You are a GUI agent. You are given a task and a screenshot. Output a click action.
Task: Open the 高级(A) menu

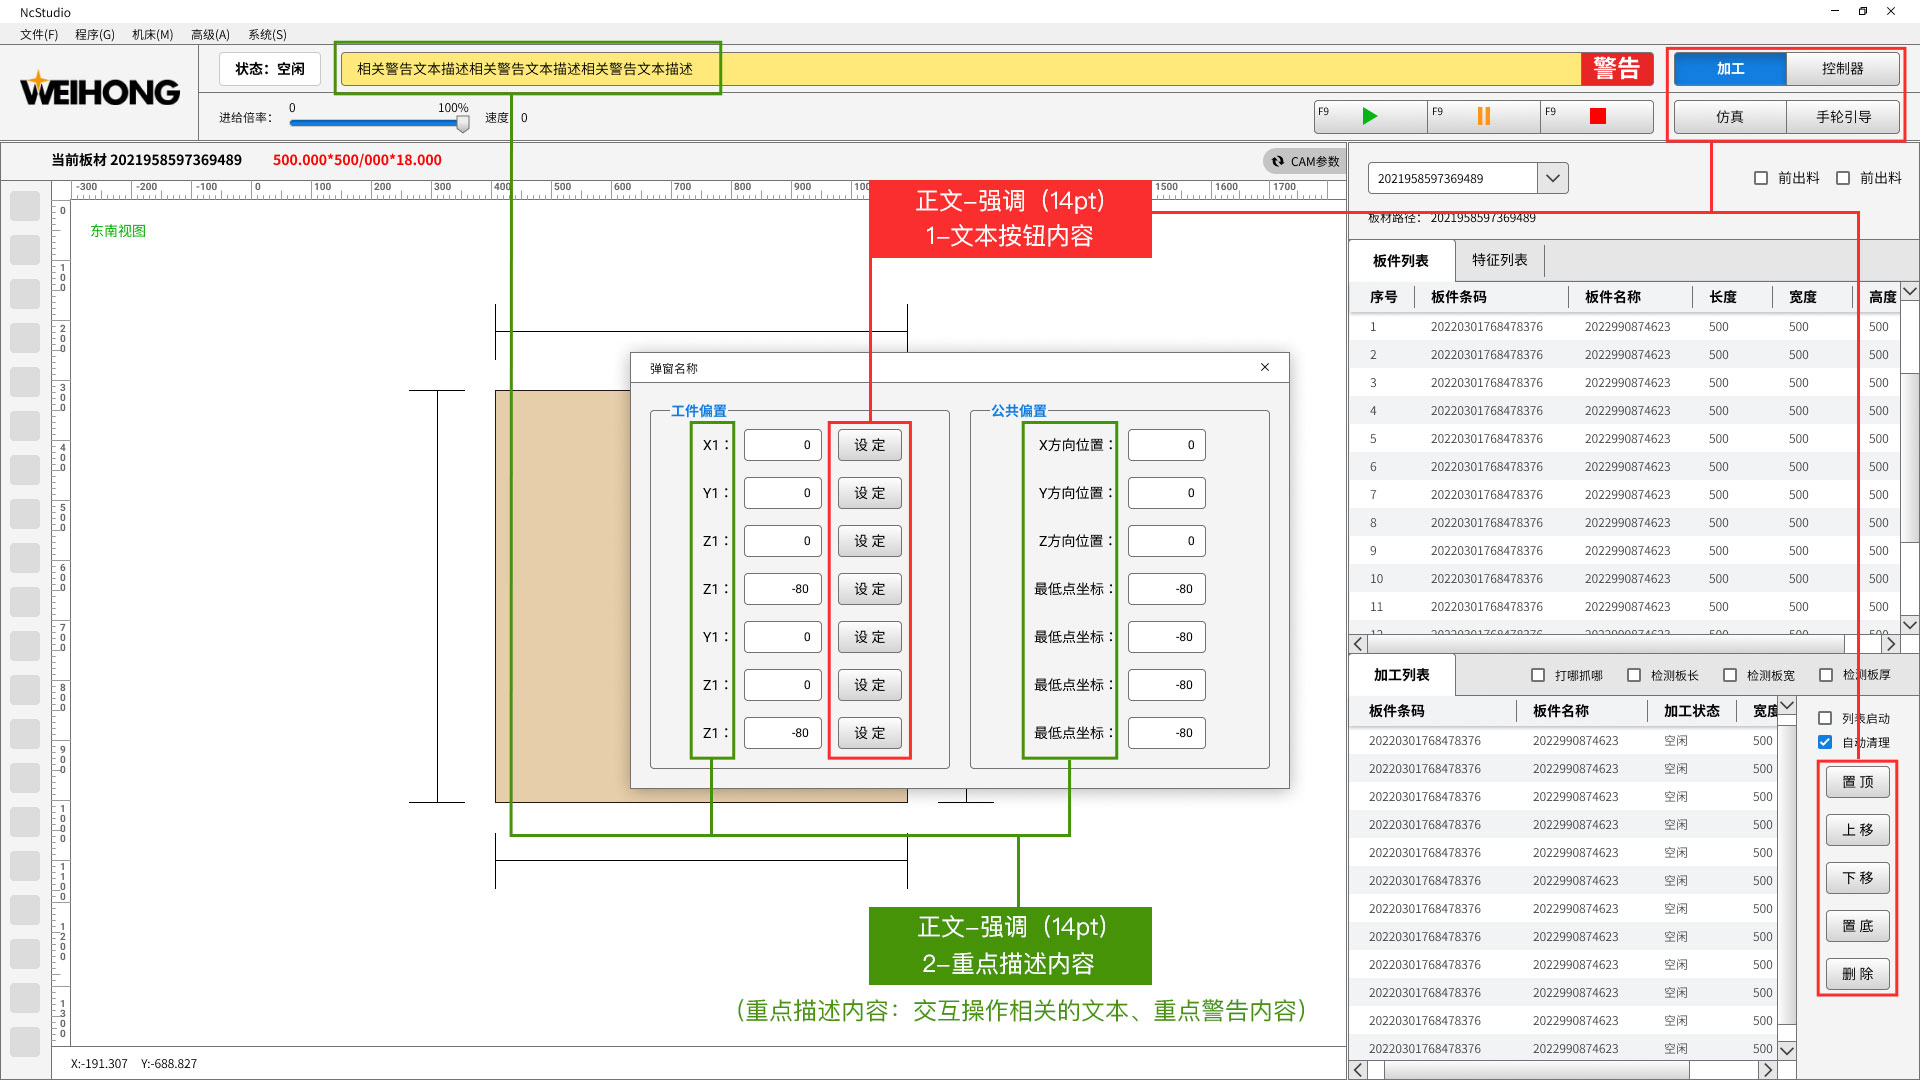click(210, 34)
